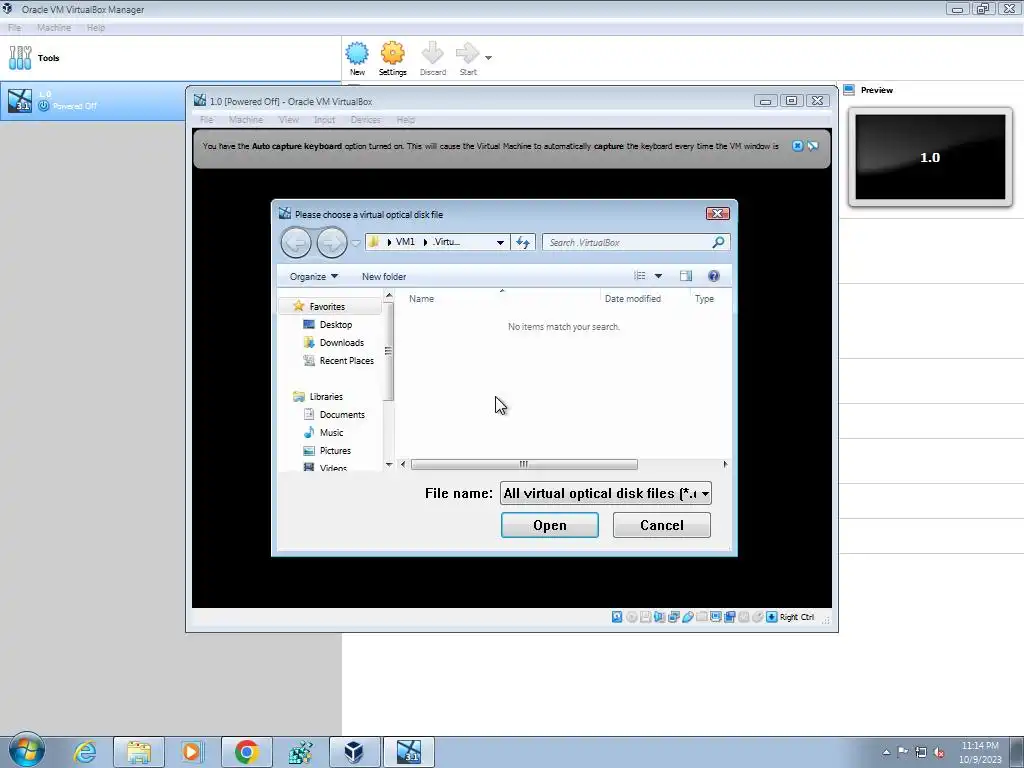This screenshot has height=768, width=1024.
Task: Show hidden tray icons arrow
Action: 886,752
